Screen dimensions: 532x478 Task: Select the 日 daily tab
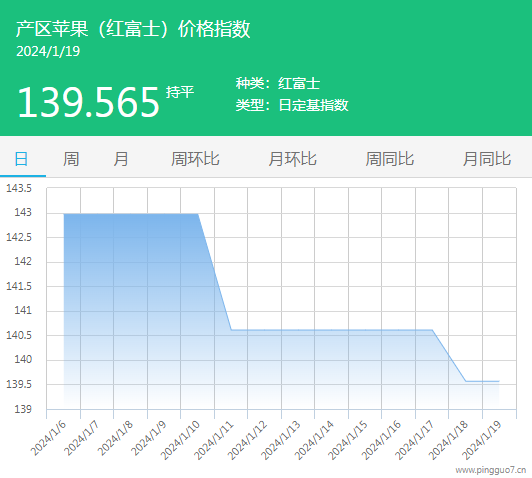(x=22, y=159)
